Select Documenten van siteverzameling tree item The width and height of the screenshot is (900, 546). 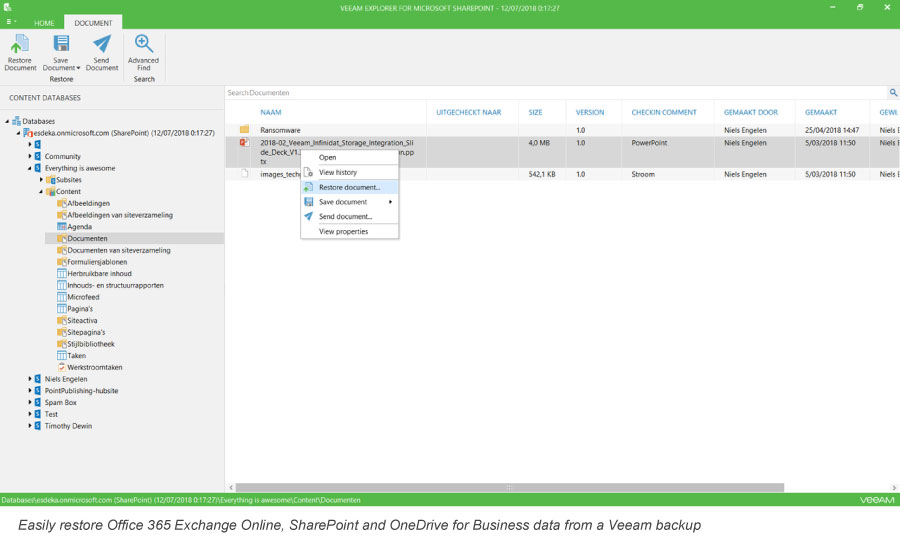coord(119,250)
